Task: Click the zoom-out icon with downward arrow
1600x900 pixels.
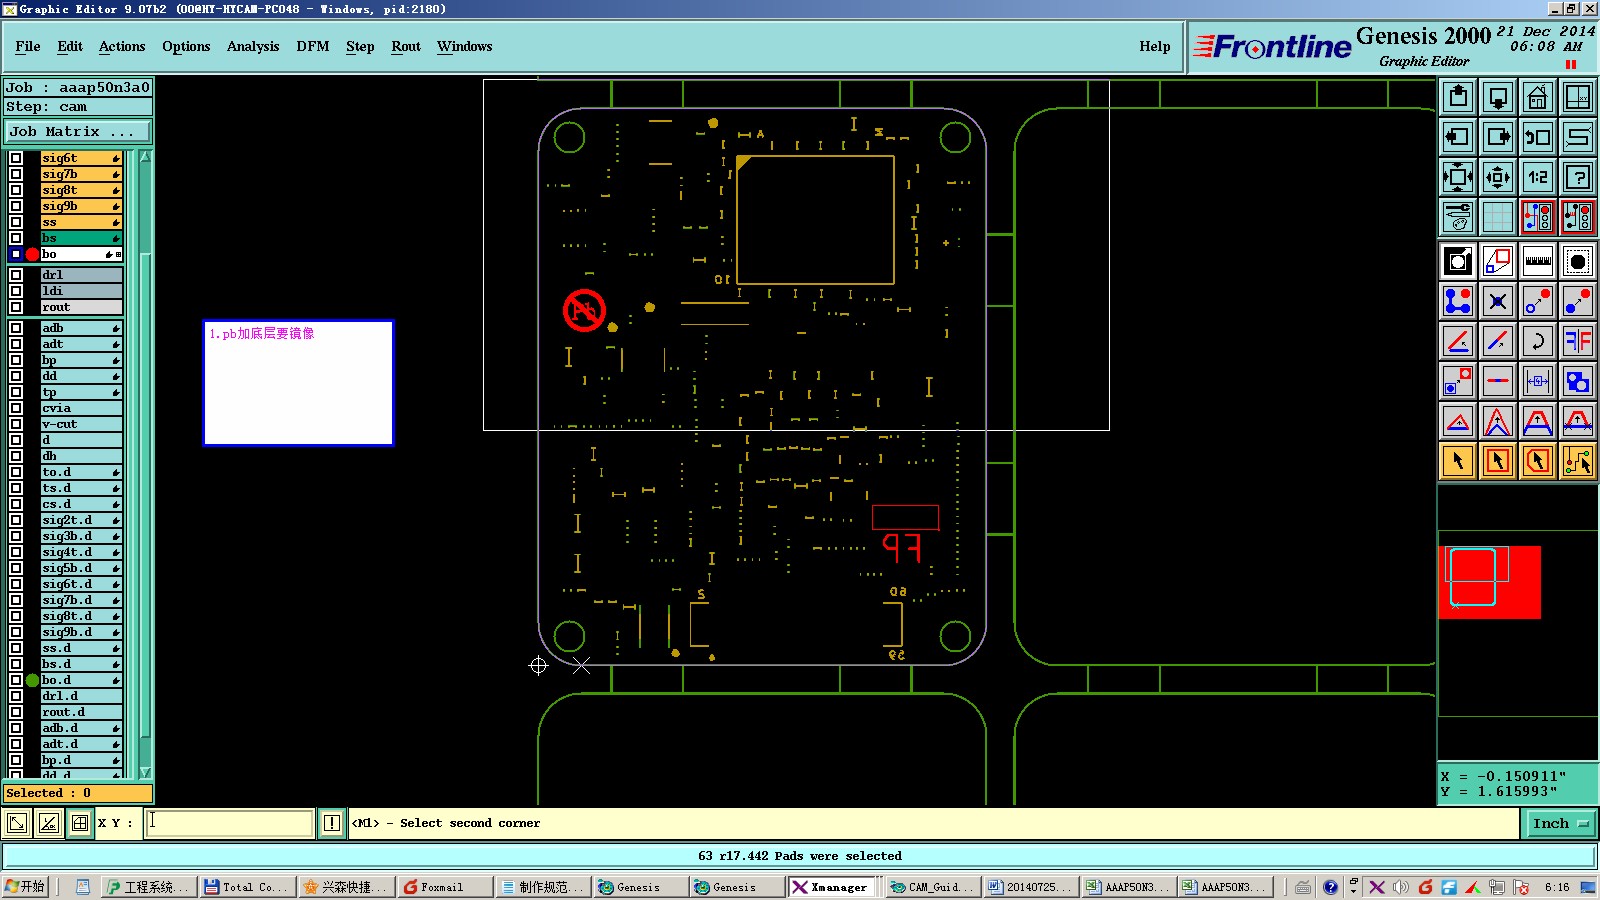Action: click(x=1498, y=97)
